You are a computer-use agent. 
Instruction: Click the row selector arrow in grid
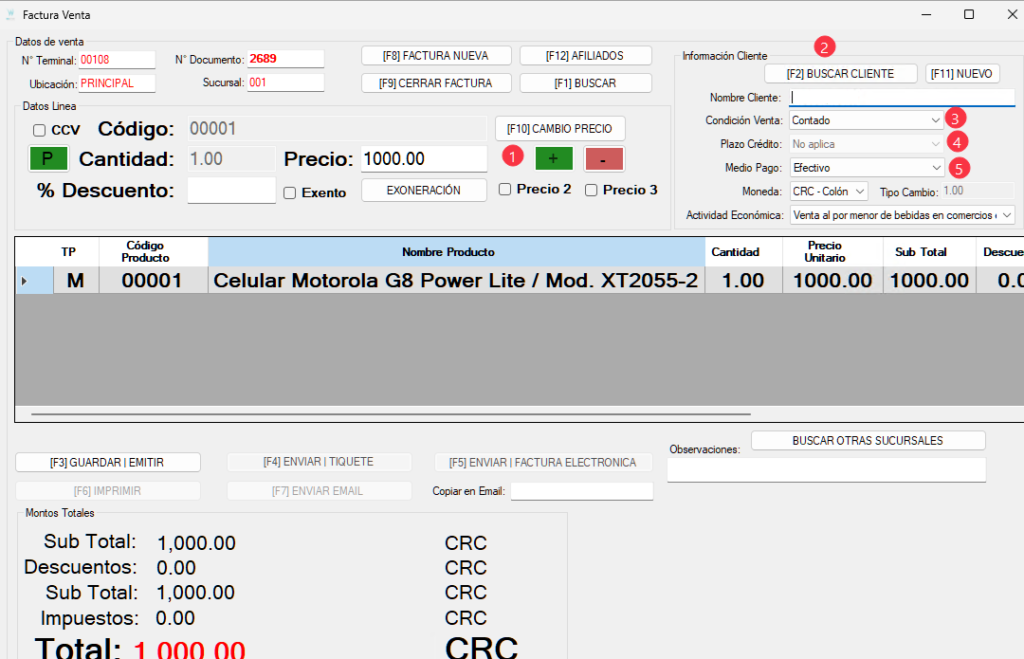pyautogui.click(x=24, y=281)
